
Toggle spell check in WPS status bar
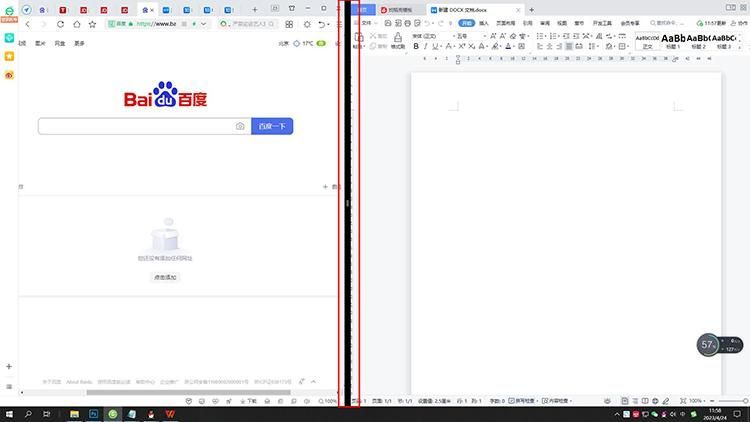click(x=523, y=401)
